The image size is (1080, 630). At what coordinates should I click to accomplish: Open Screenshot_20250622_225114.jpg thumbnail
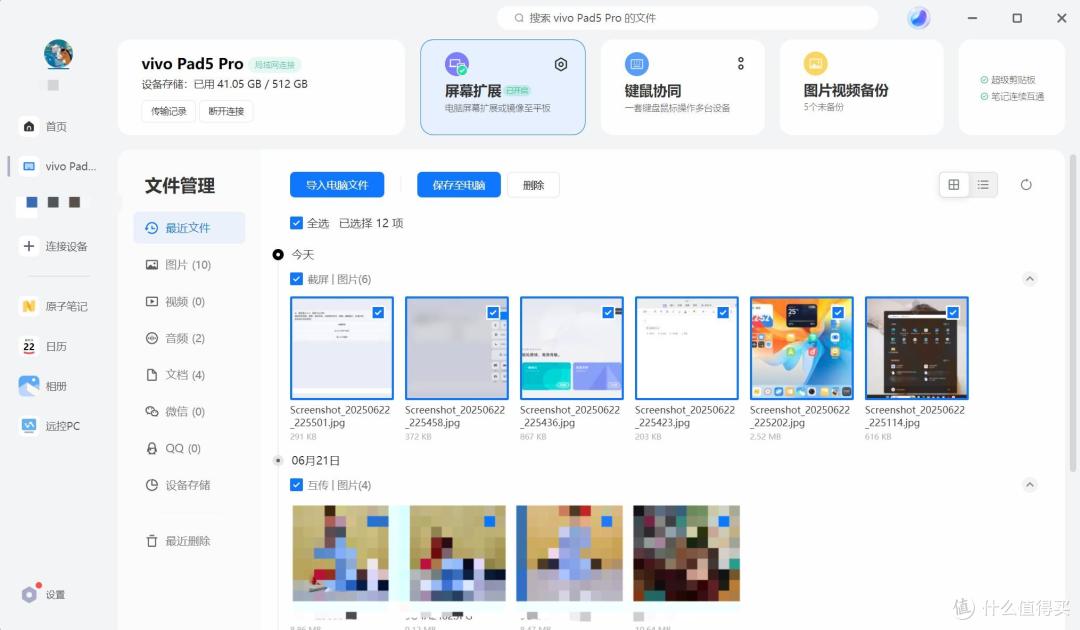tap(917, 348)
